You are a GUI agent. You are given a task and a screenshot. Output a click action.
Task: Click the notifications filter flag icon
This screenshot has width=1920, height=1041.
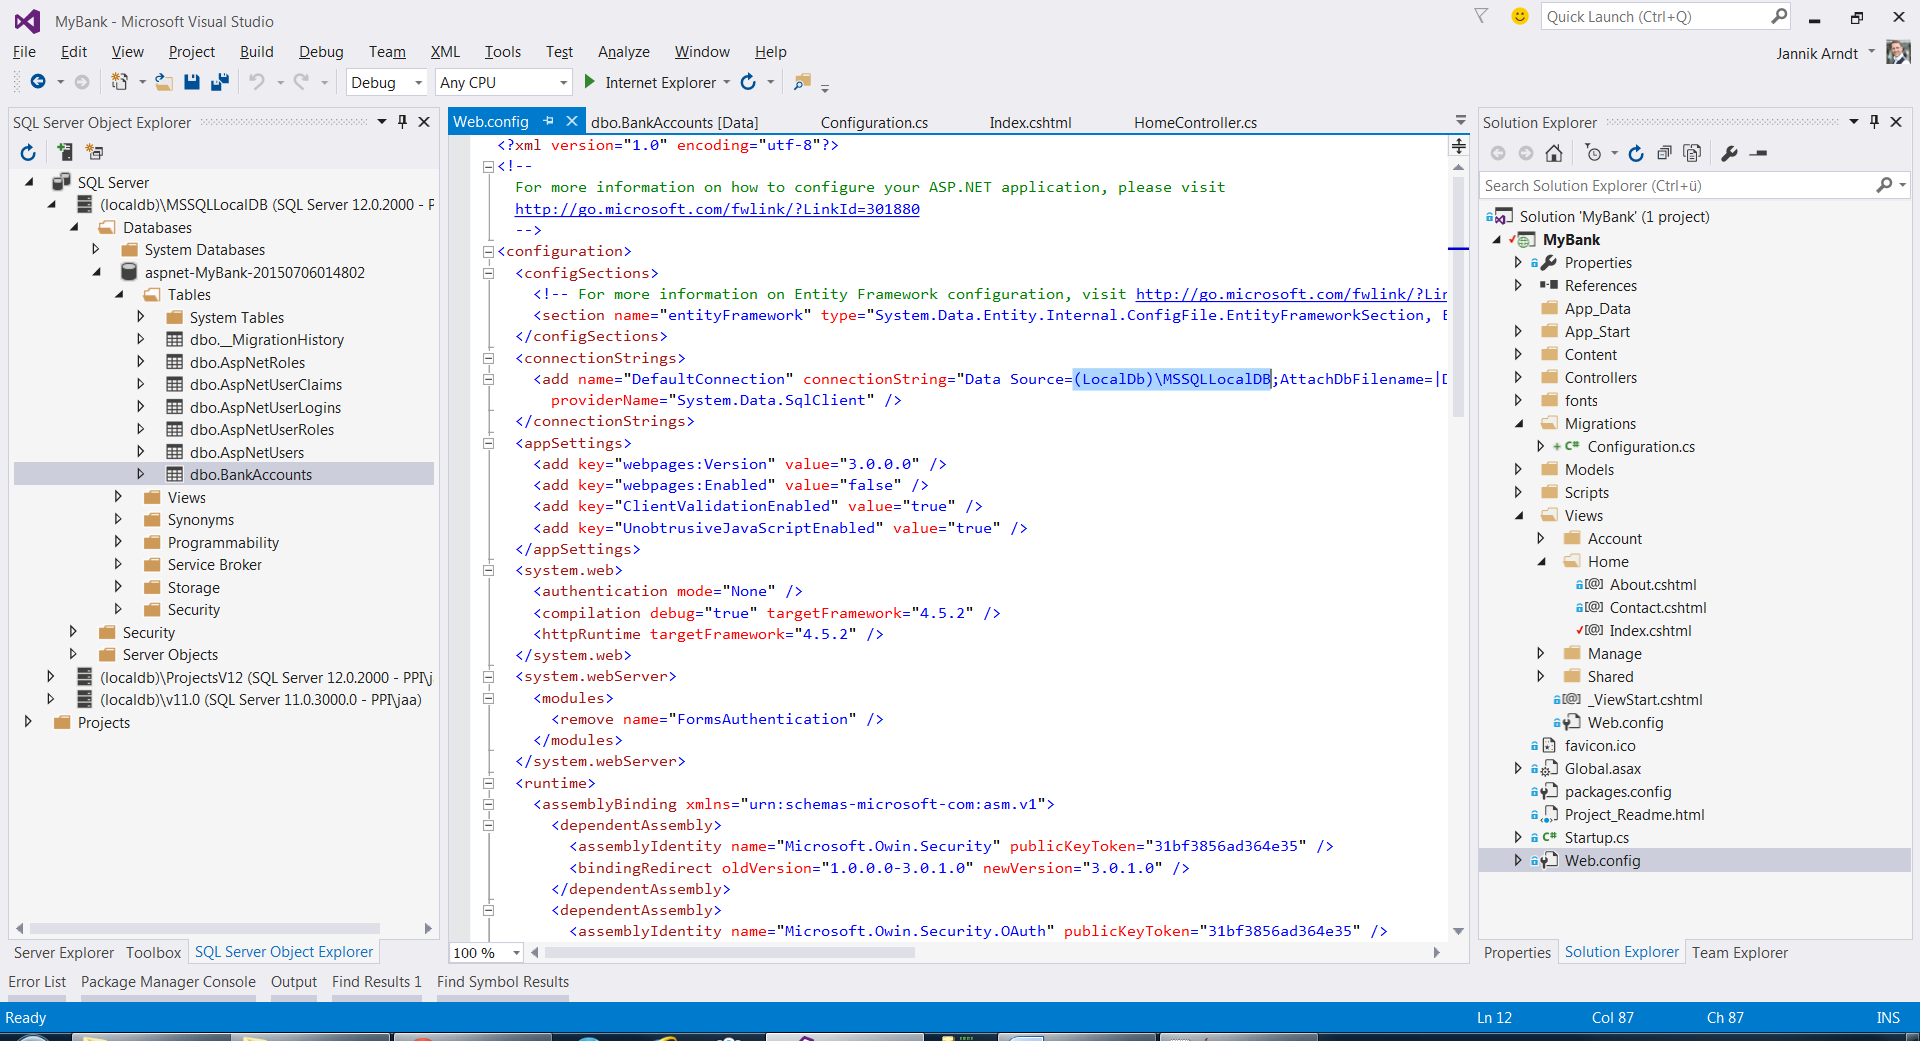coord(1481,16)
